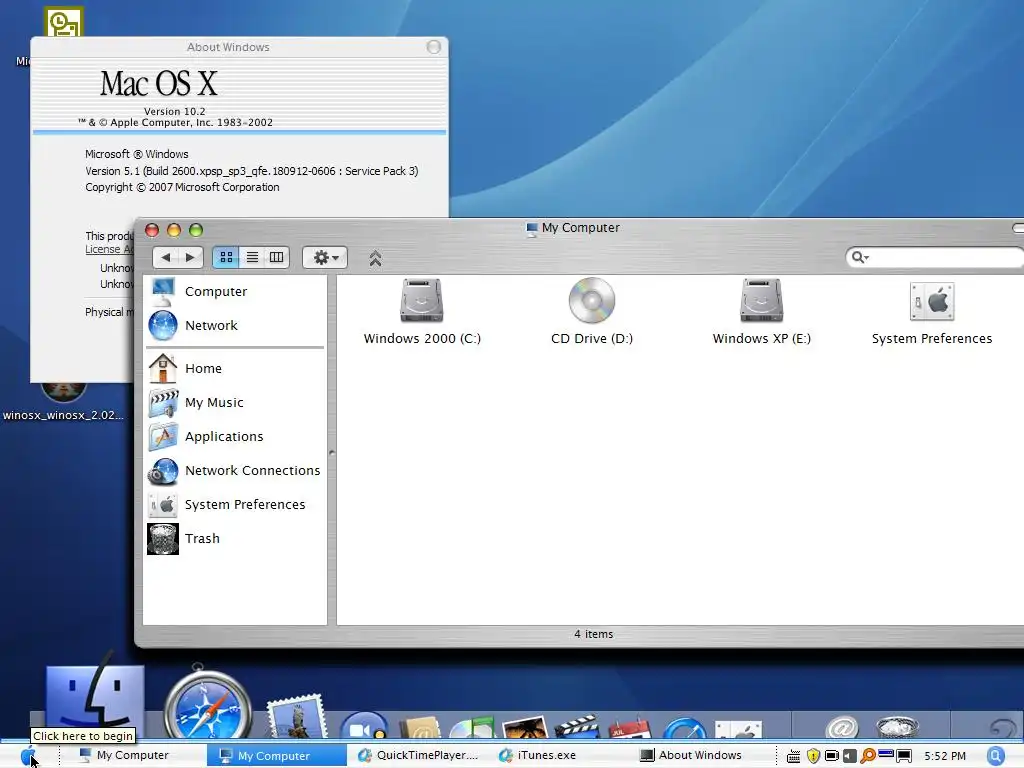This screenshot has width=1024, height=768.
Task: Click the Copyright 2007 Microsoft Corporation line
Action: click(x=182, y=187)
